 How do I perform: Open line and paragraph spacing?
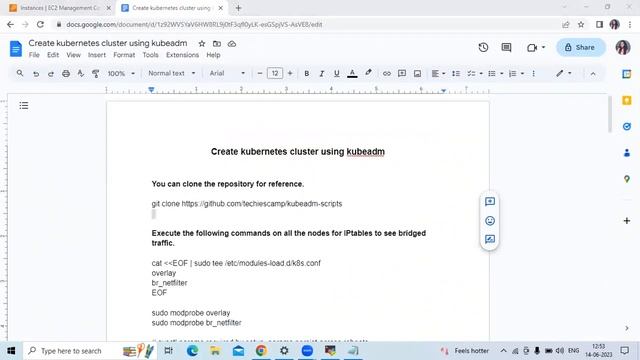click(x=456, y=73)
